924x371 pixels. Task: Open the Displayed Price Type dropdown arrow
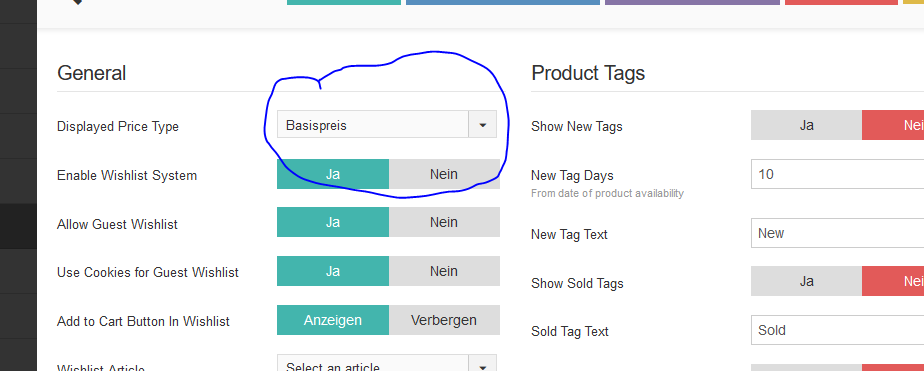(x=483, y=125)
